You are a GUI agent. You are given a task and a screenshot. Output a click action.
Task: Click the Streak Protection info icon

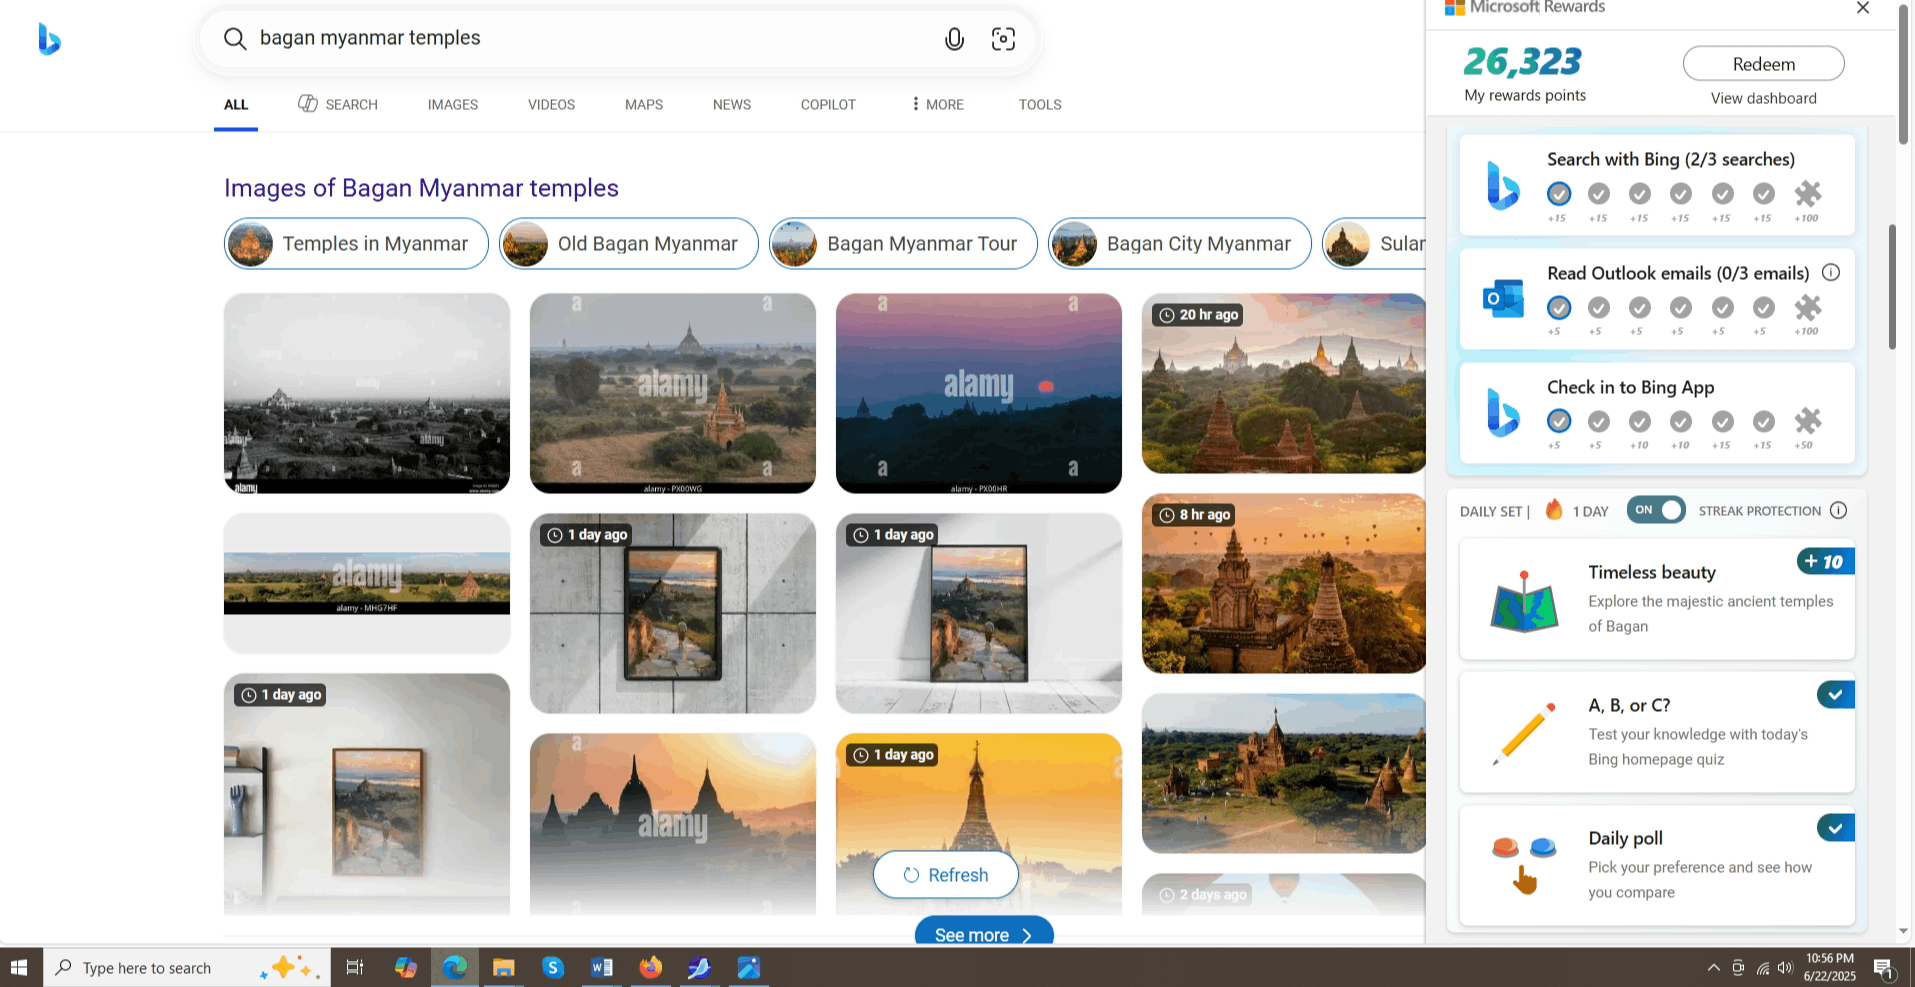pyautogui.click(x=1840, y=510)
